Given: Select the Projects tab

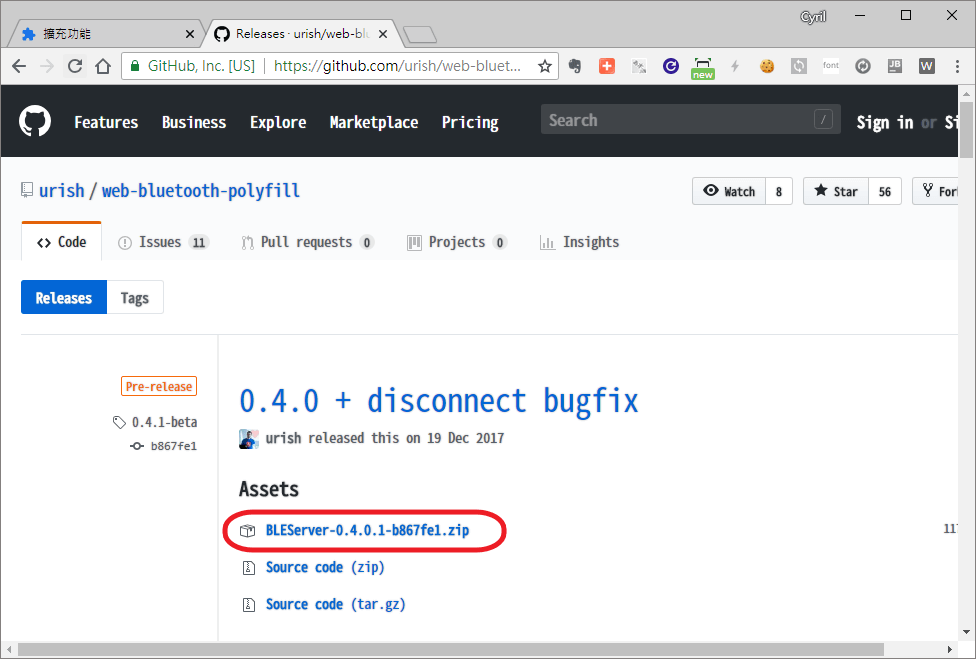Looking at the screenshot, I should pyautogui.click(x=457, y=242).
